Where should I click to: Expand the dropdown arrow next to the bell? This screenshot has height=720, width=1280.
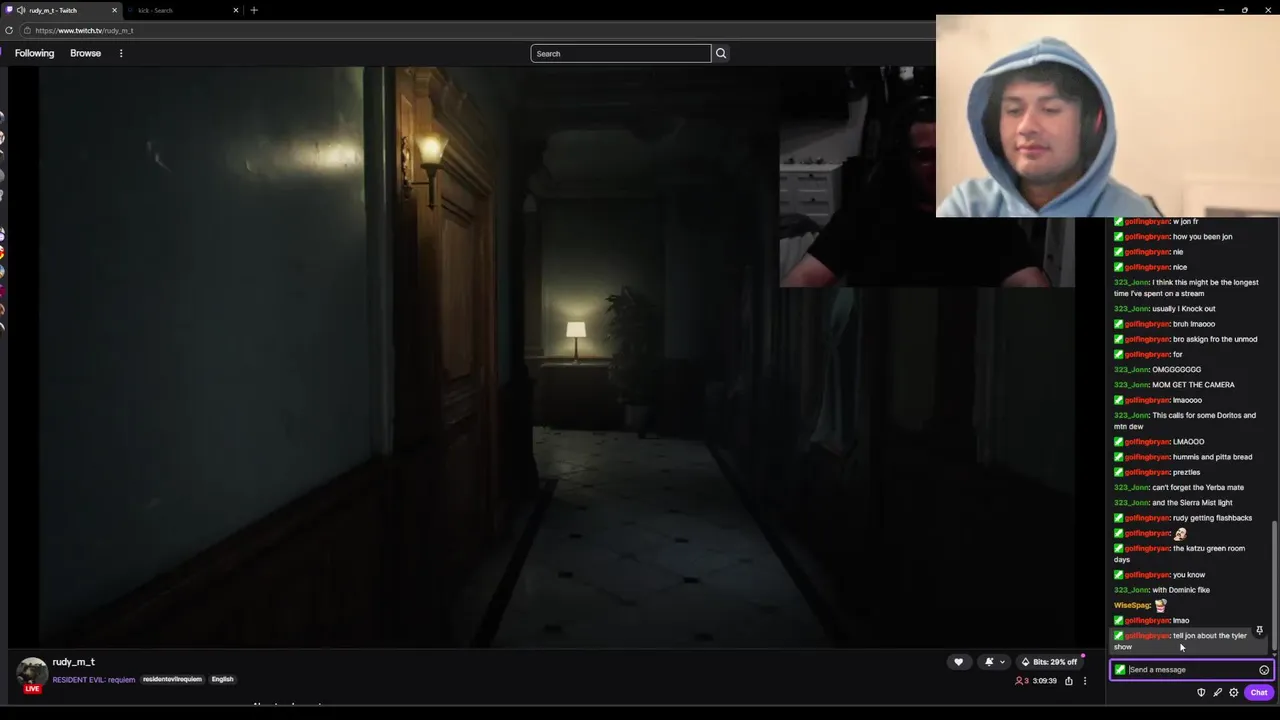pos(1002,662)
